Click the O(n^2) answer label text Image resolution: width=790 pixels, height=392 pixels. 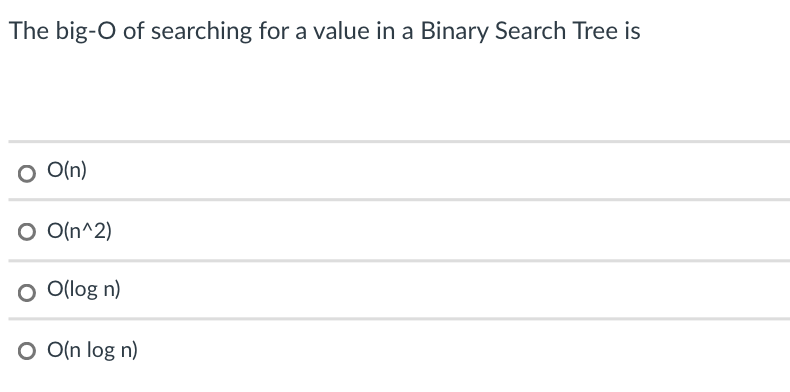tap(80, 231)
